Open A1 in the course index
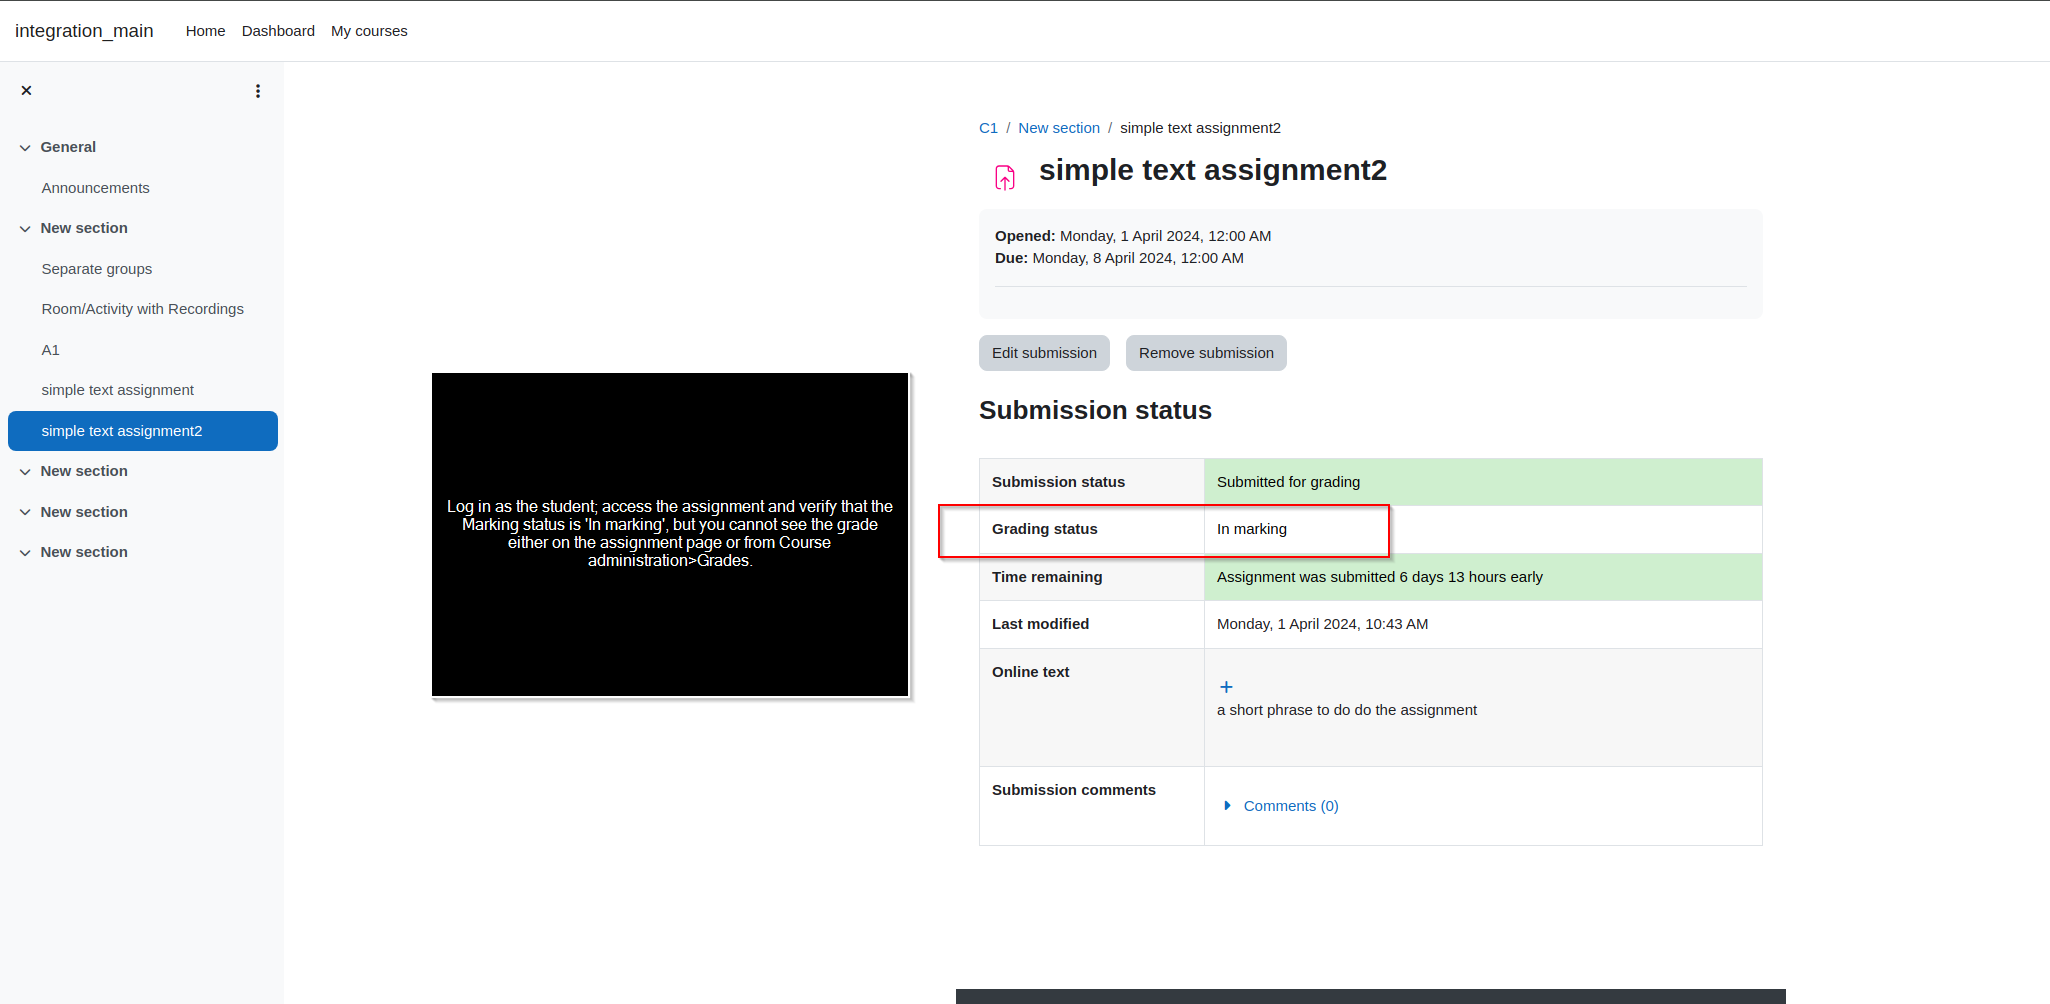Image resolution: width=2050 pixels, height=1004 pixels. point(50,350)
